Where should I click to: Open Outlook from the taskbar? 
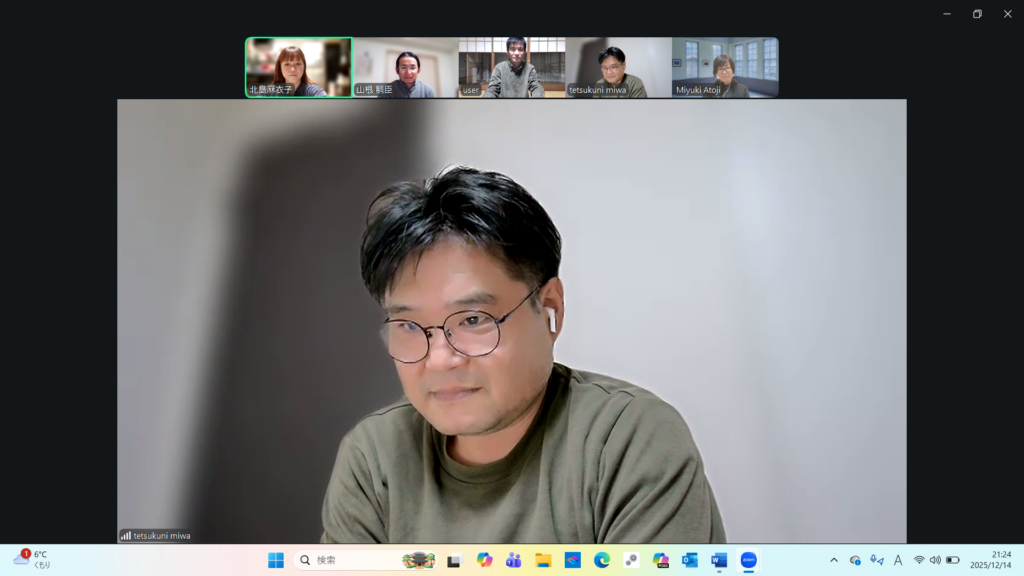(x=690, y=560)
